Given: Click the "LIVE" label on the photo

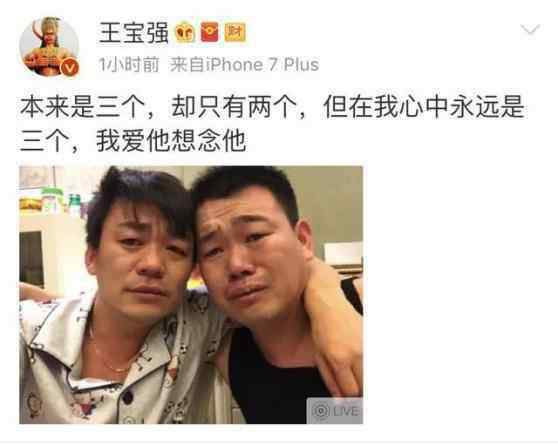Looking at the screenshot, I should (346, 411).
